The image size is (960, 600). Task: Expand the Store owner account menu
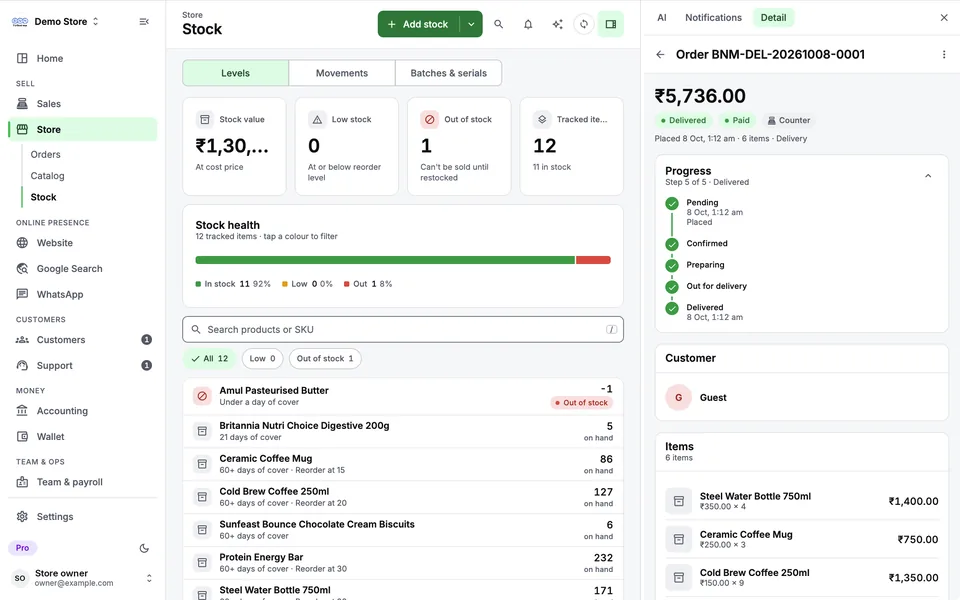tap(82, 578)
